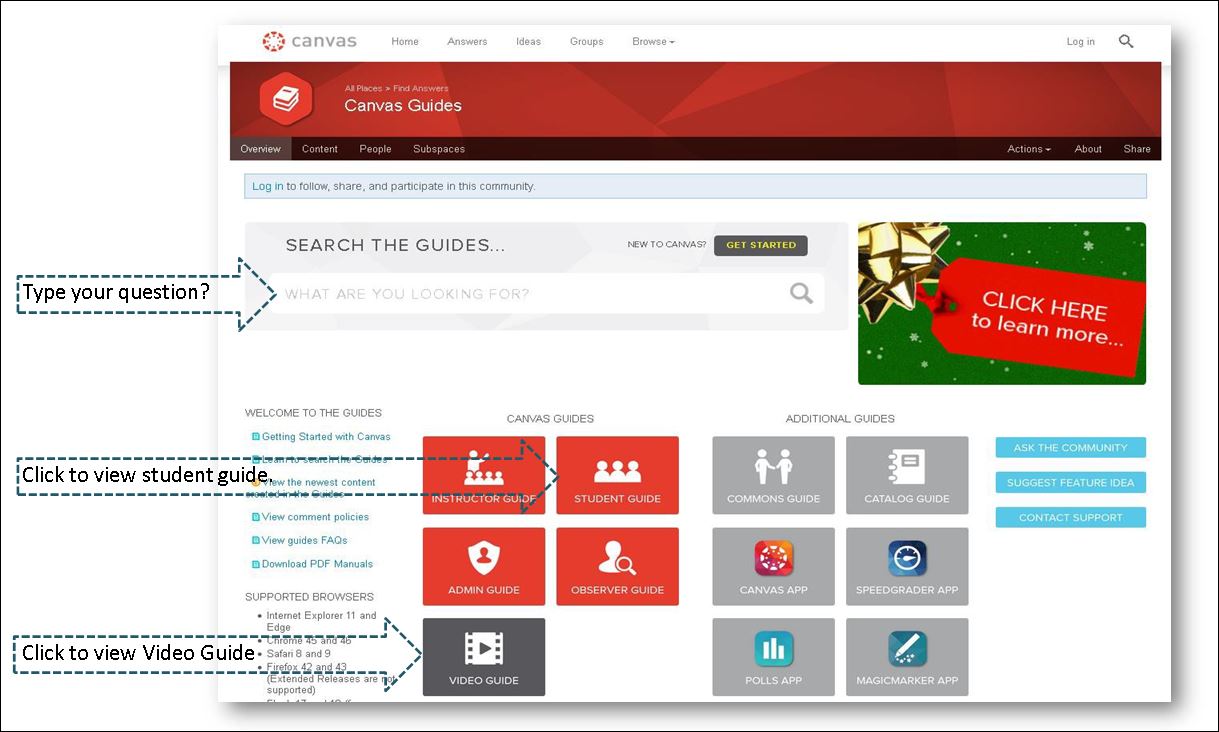Open the Canvas App tile
Screen dimensions: 1219x732
773,566
